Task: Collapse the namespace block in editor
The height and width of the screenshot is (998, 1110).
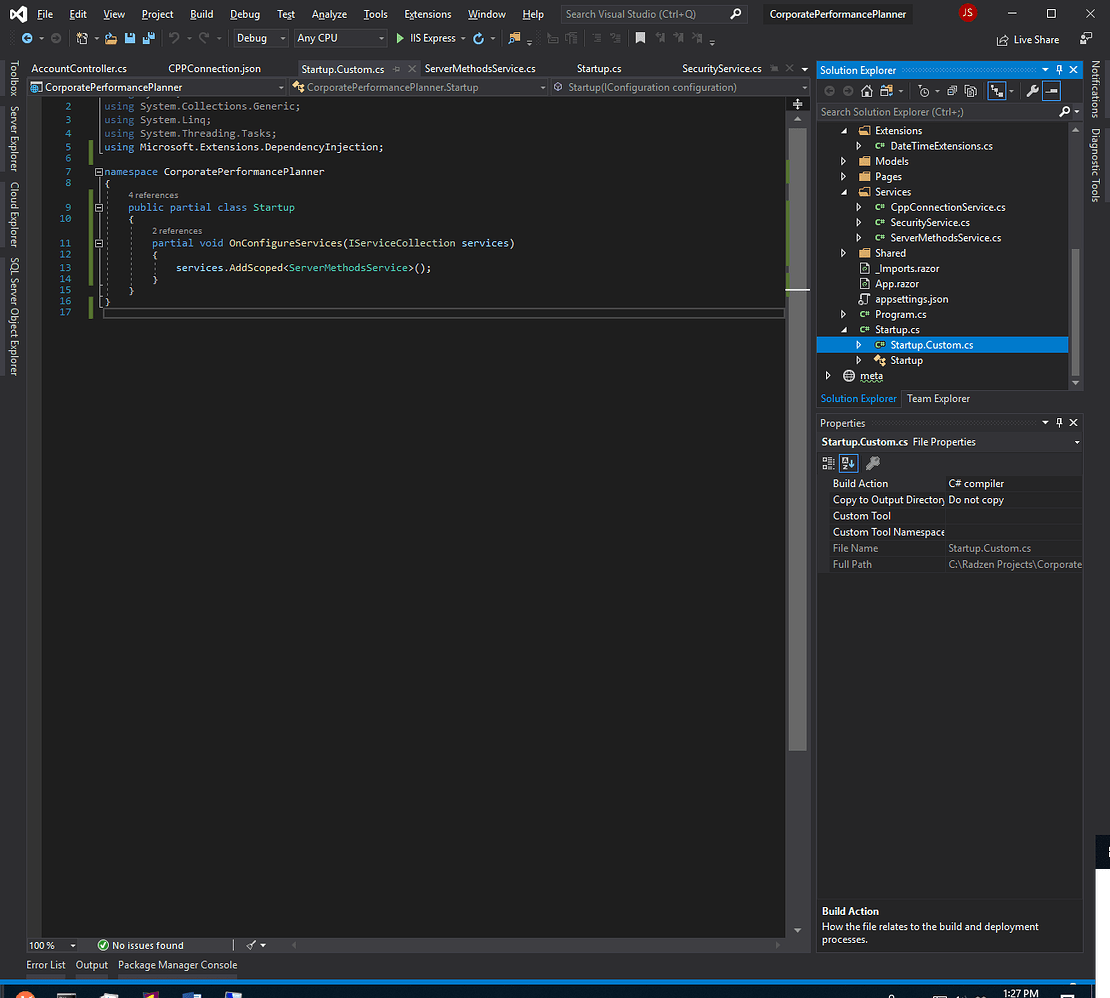Action: click(99, 172)
